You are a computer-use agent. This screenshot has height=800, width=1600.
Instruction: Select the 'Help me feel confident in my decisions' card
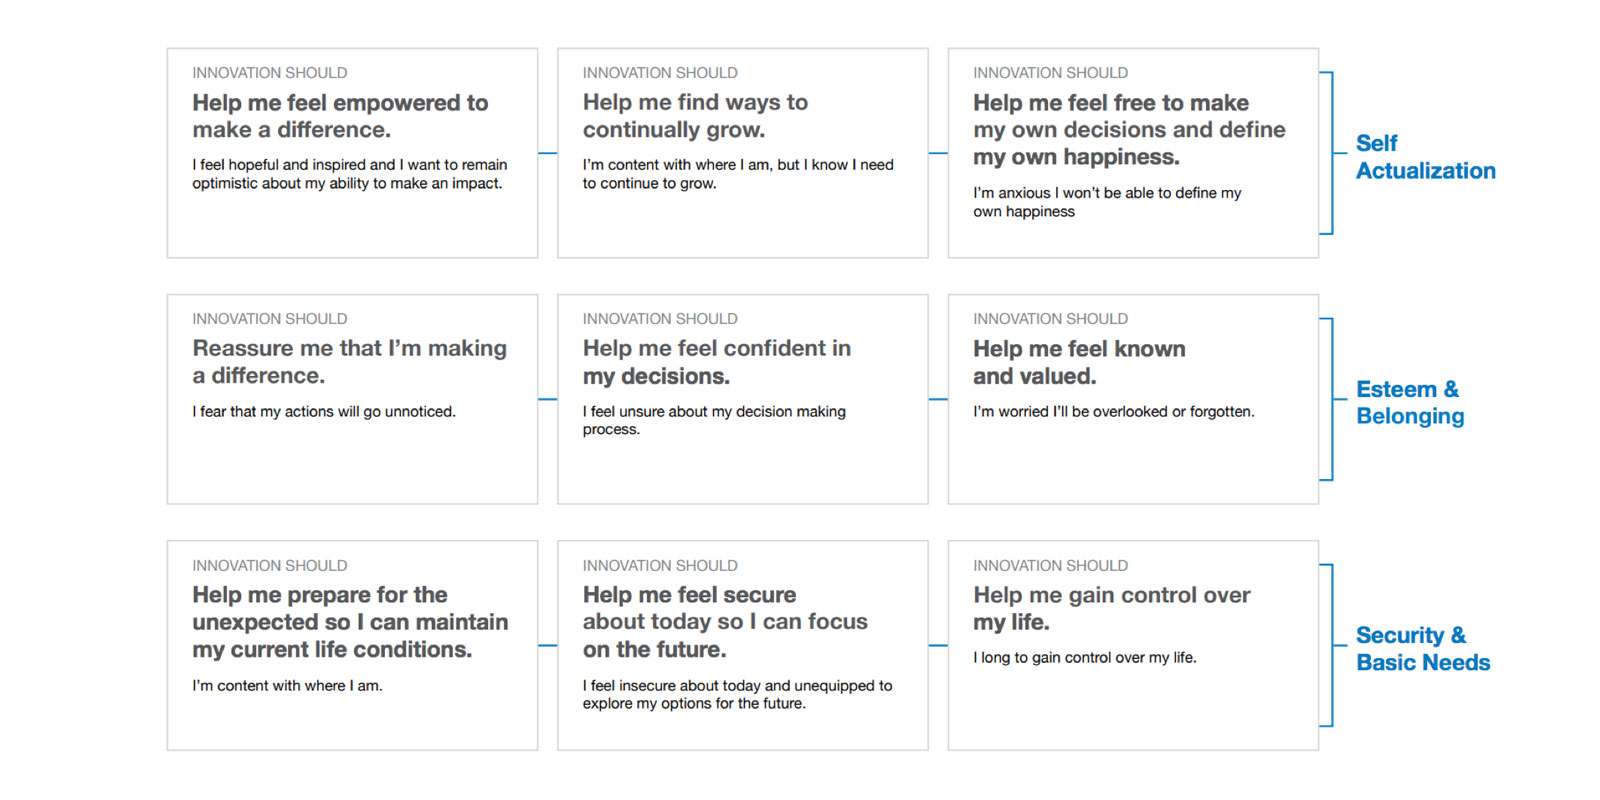point(742,399)
